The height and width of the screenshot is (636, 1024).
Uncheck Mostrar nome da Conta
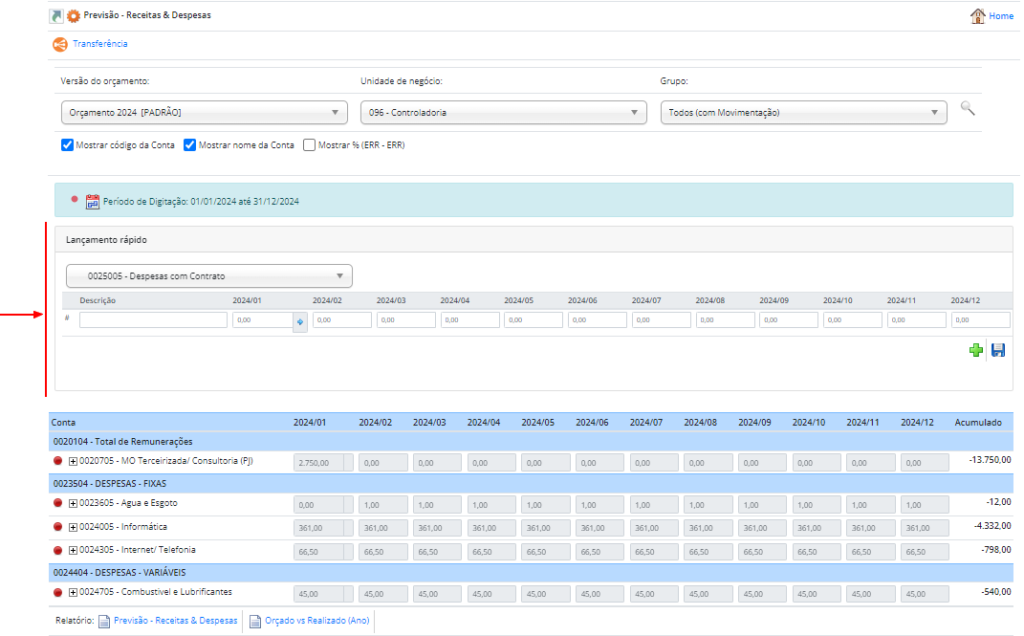(x=190, y=145)
